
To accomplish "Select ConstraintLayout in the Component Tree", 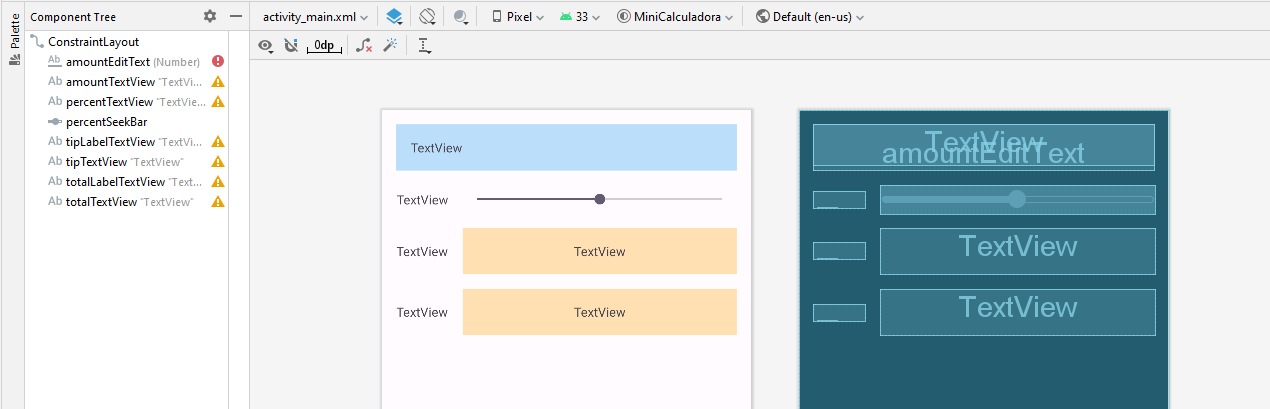I will 93,42.
